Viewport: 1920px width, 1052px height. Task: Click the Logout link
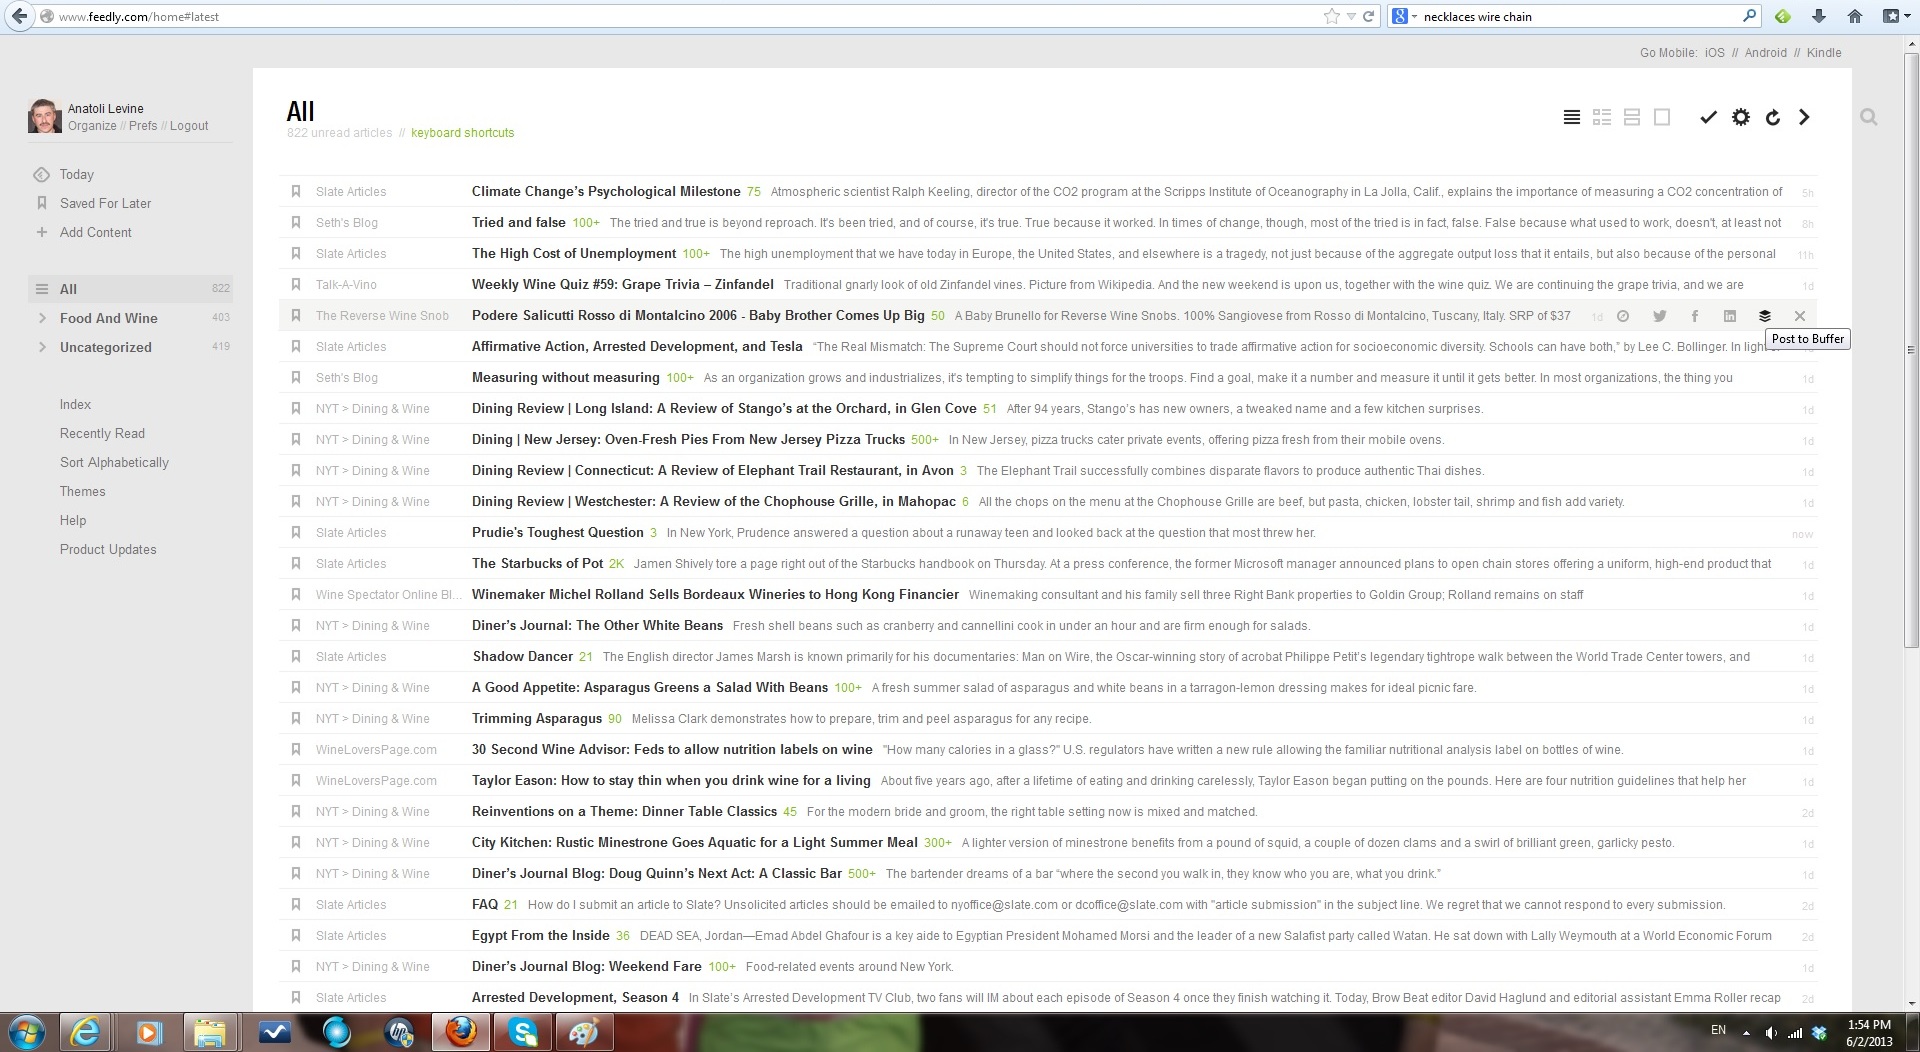point(189,126)
